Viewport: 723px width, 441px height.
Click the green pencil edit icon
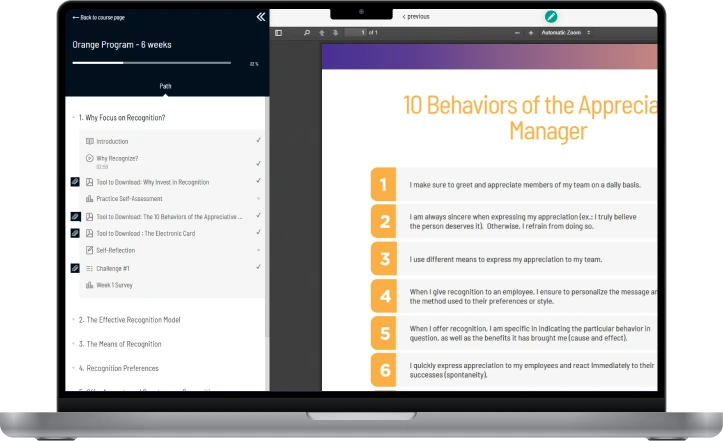550,17
